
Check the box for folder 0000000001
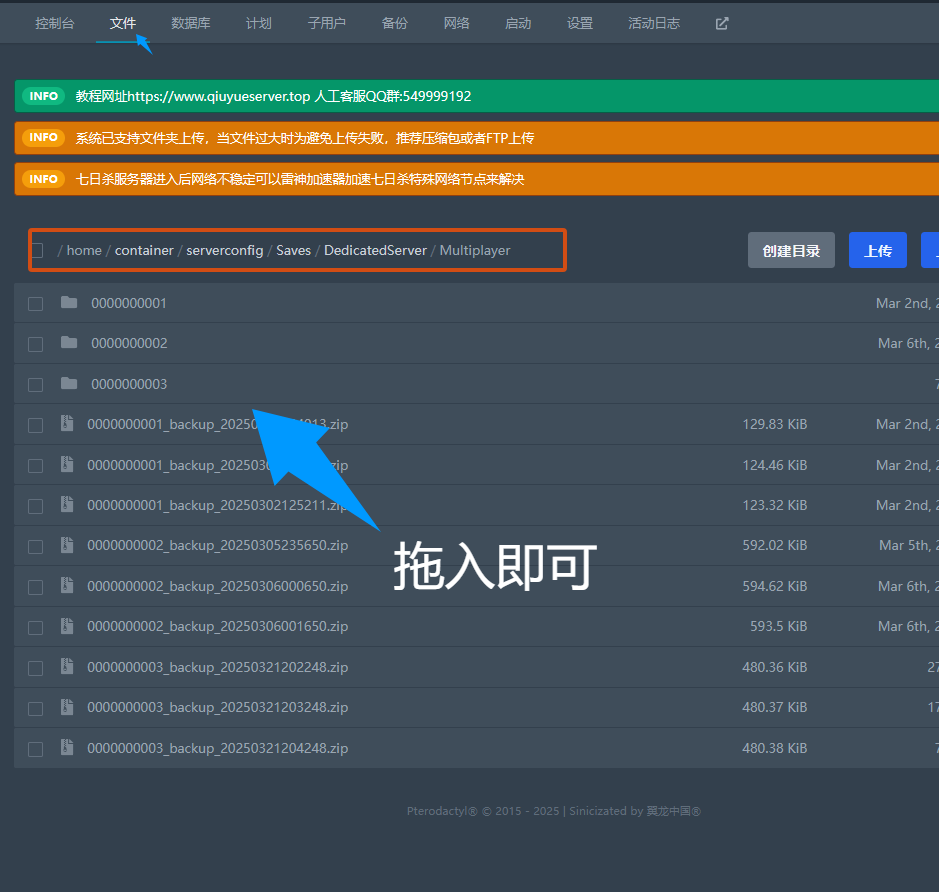(36, 304)
